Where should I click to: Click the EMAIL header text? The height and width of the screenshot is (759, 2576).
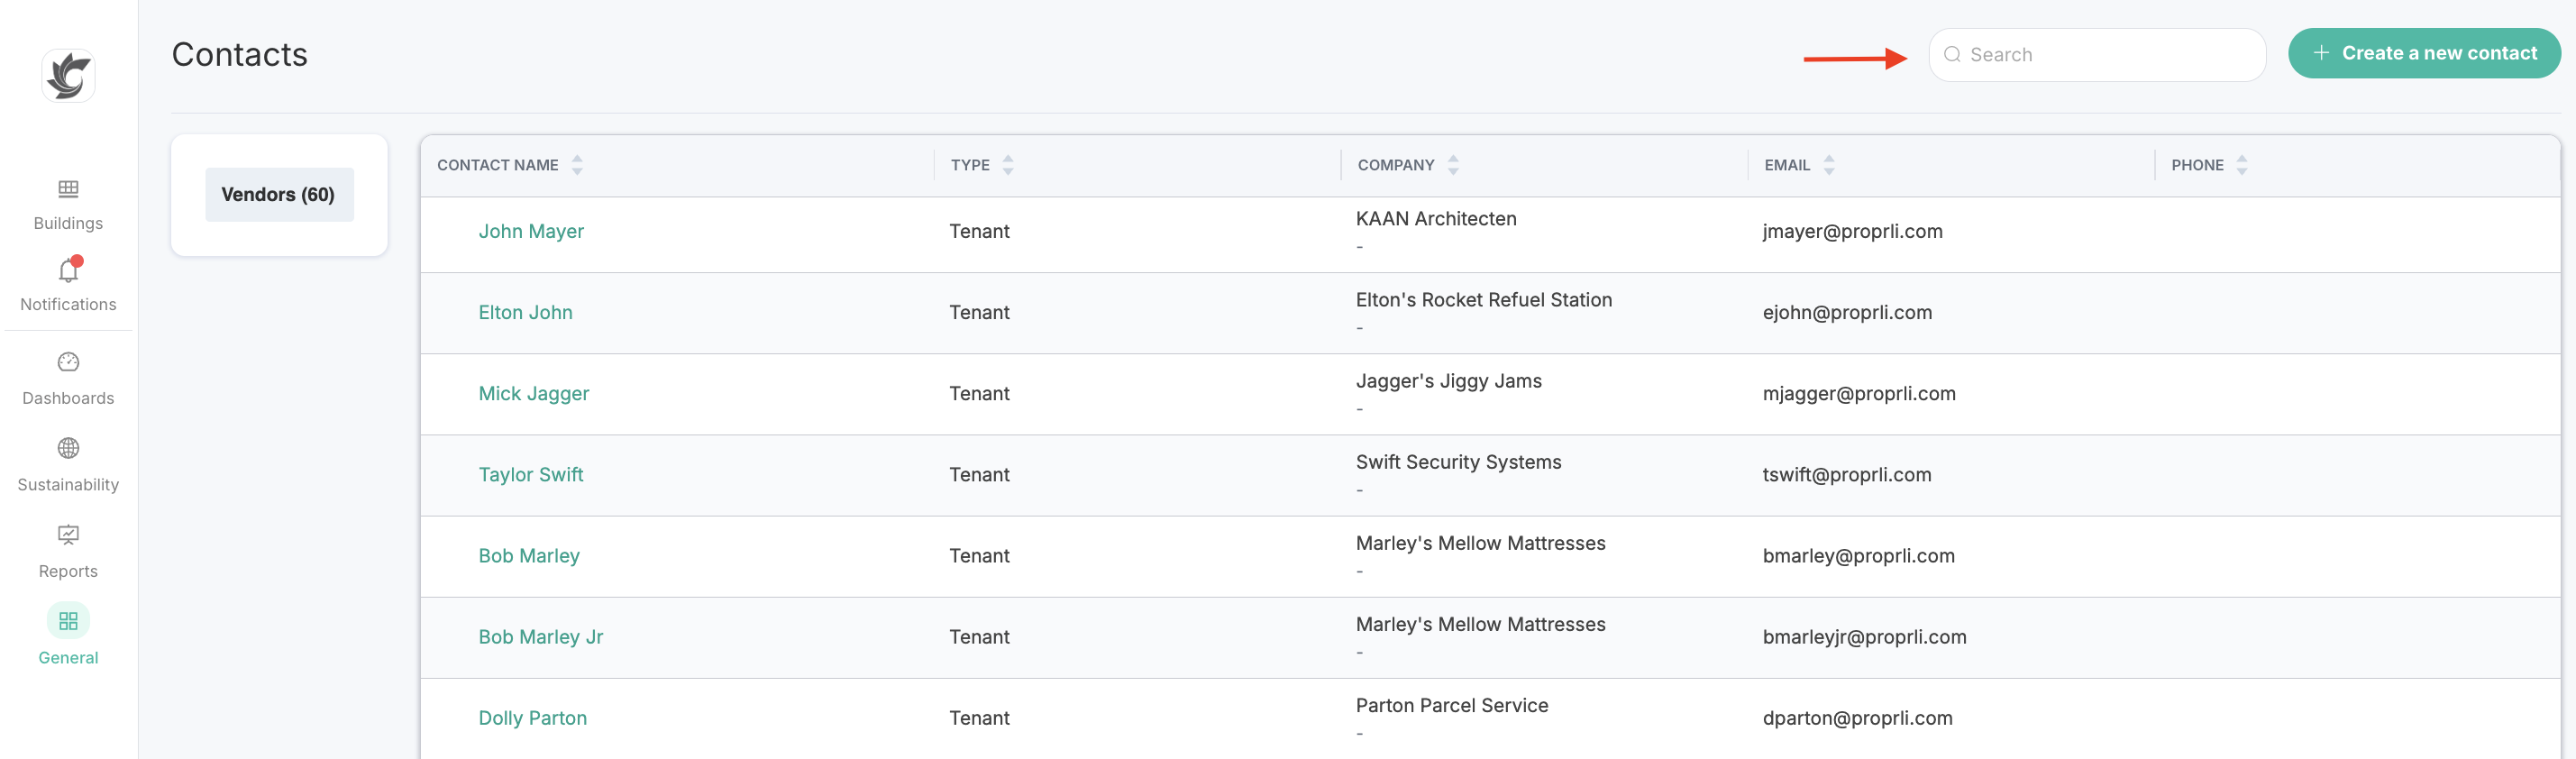coord(1787,165)
